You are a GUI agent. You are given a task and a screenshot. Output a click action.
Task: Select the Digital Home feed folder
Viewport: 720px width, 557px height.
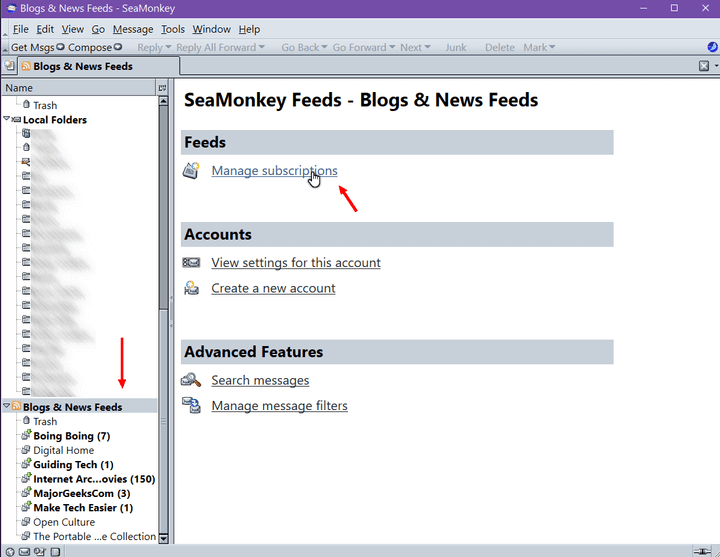click(x=63, y=450)
